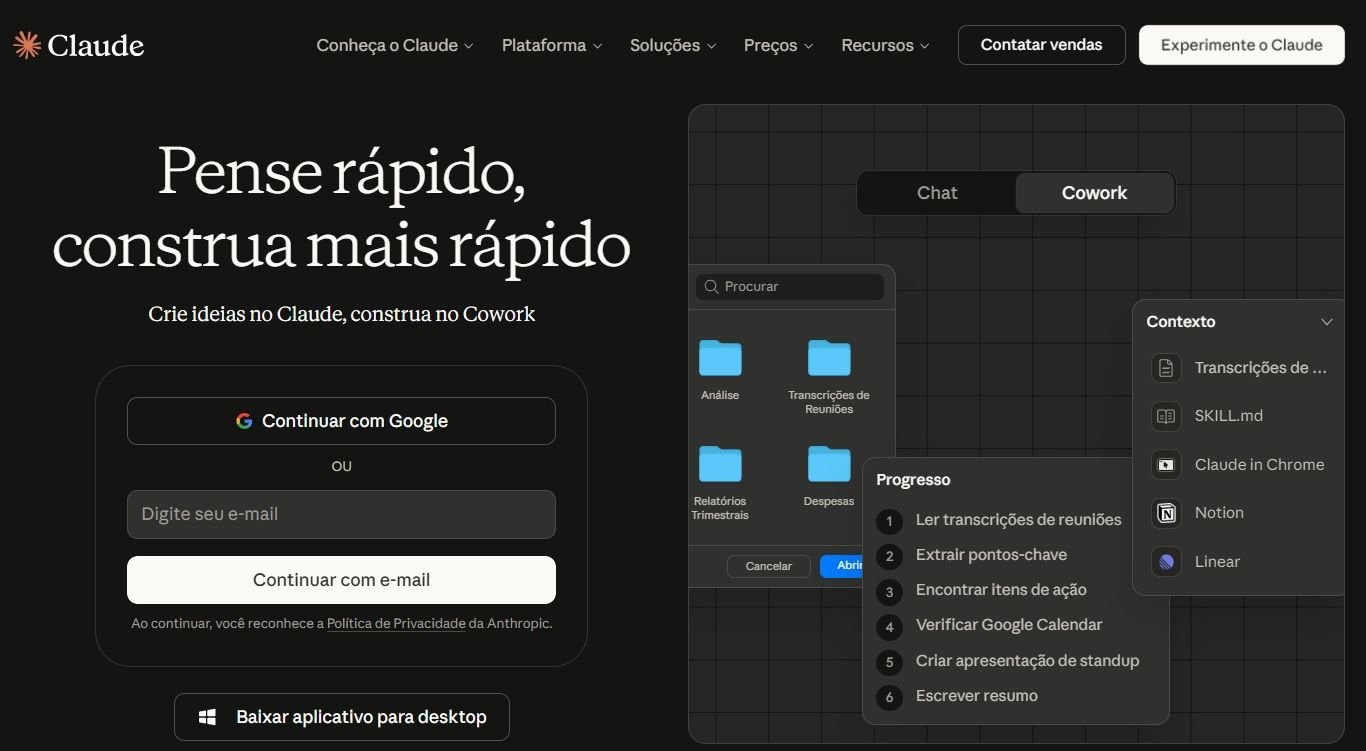Click the Continuar com Google button
The height and width of the screenshot is (751, 1366).
(x=341, y=421)
